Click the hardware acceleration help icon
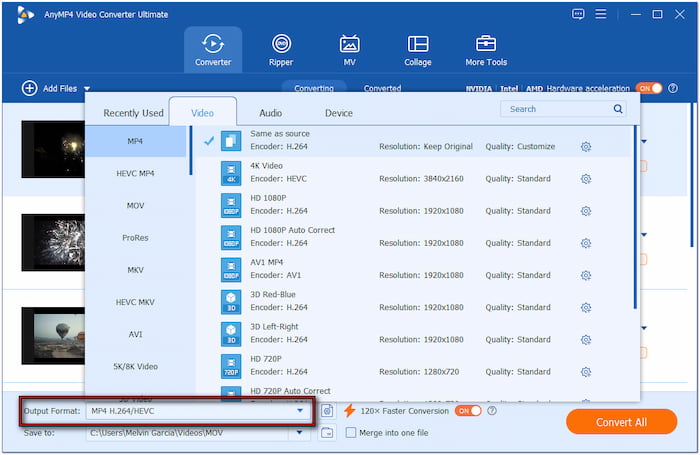 coord(673,88)
